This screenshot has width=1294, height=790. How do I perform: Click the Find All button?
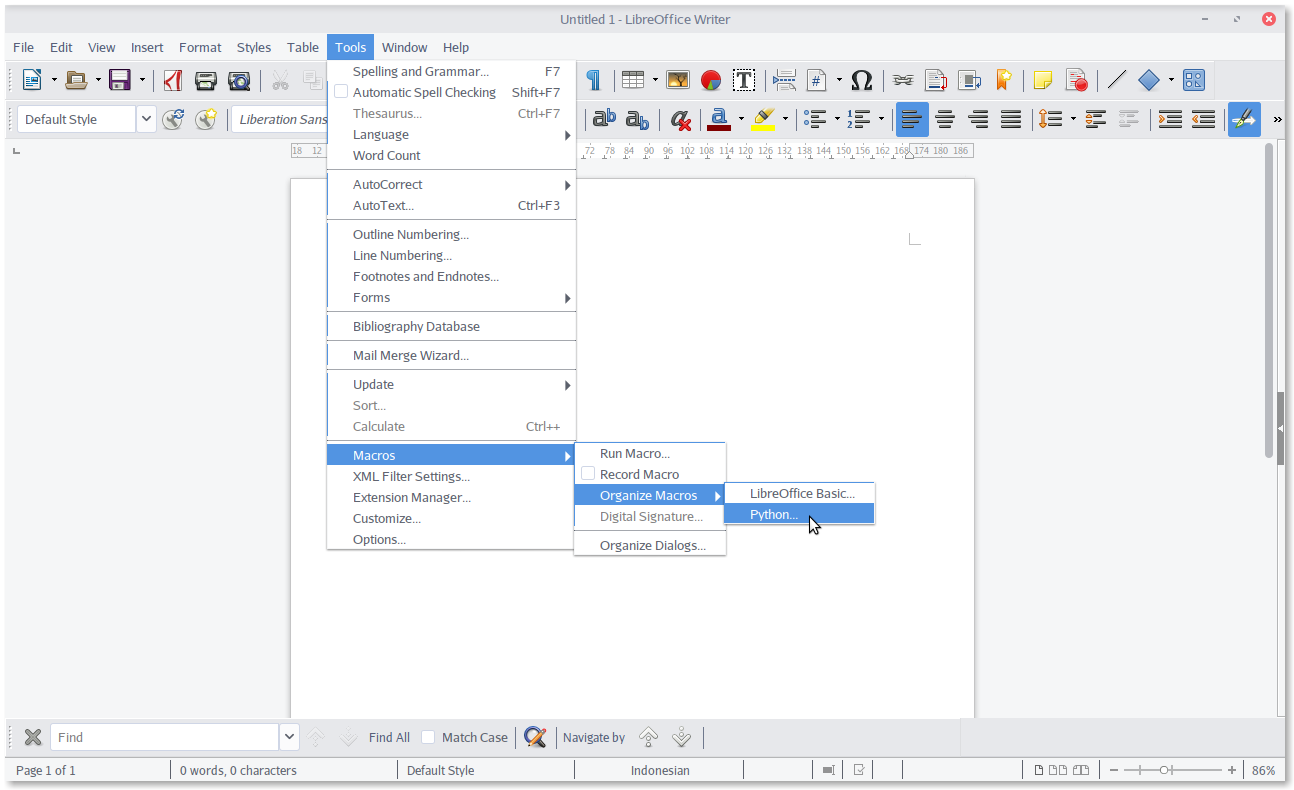tap(389, 737)
